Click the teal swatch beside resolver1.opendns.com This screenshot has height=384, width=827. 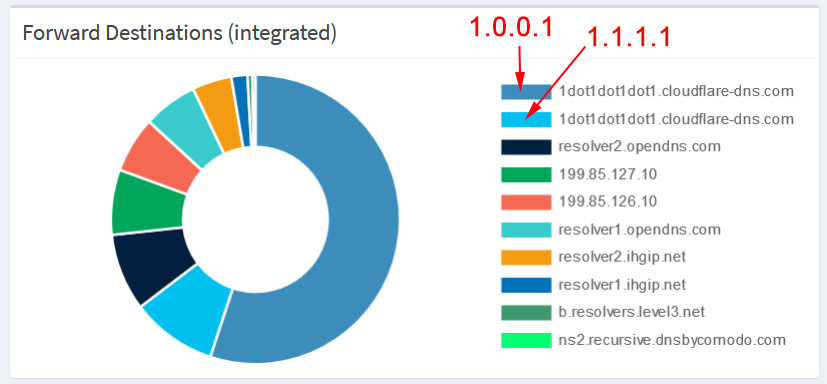coord(526,230)
